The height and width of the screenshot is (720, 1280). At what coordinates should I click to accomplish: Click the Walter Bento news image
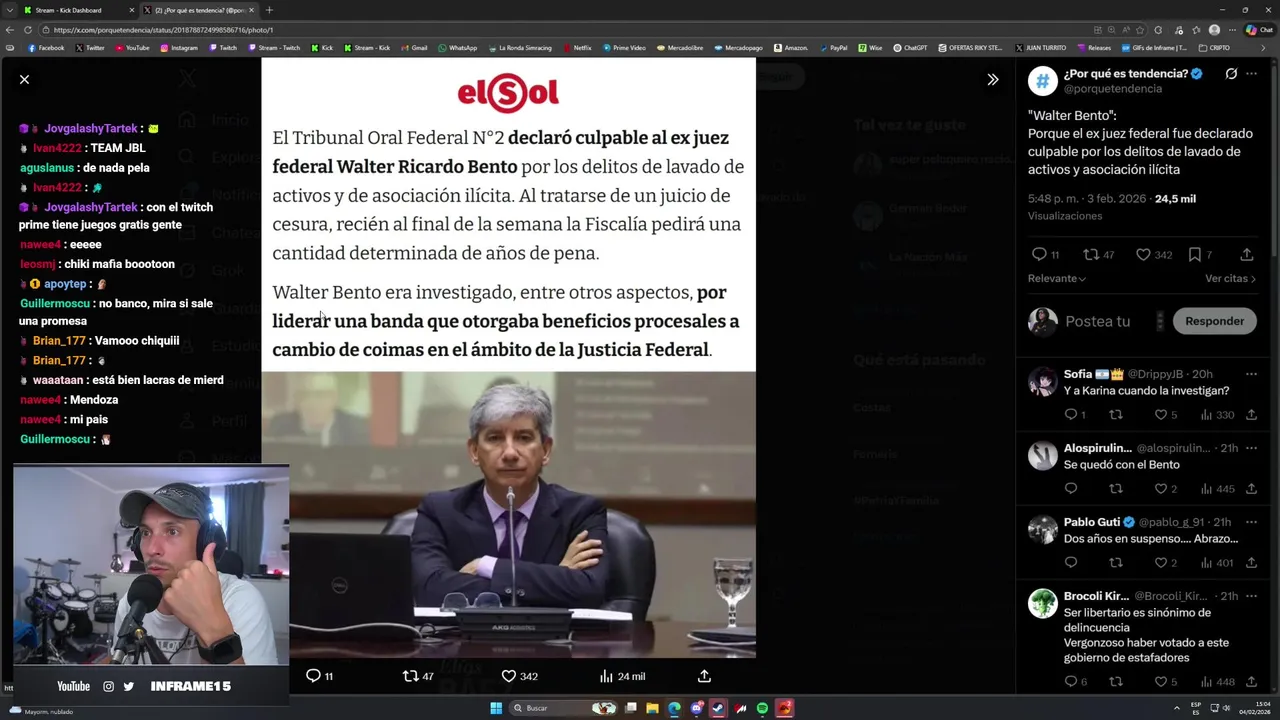[508, 514]
